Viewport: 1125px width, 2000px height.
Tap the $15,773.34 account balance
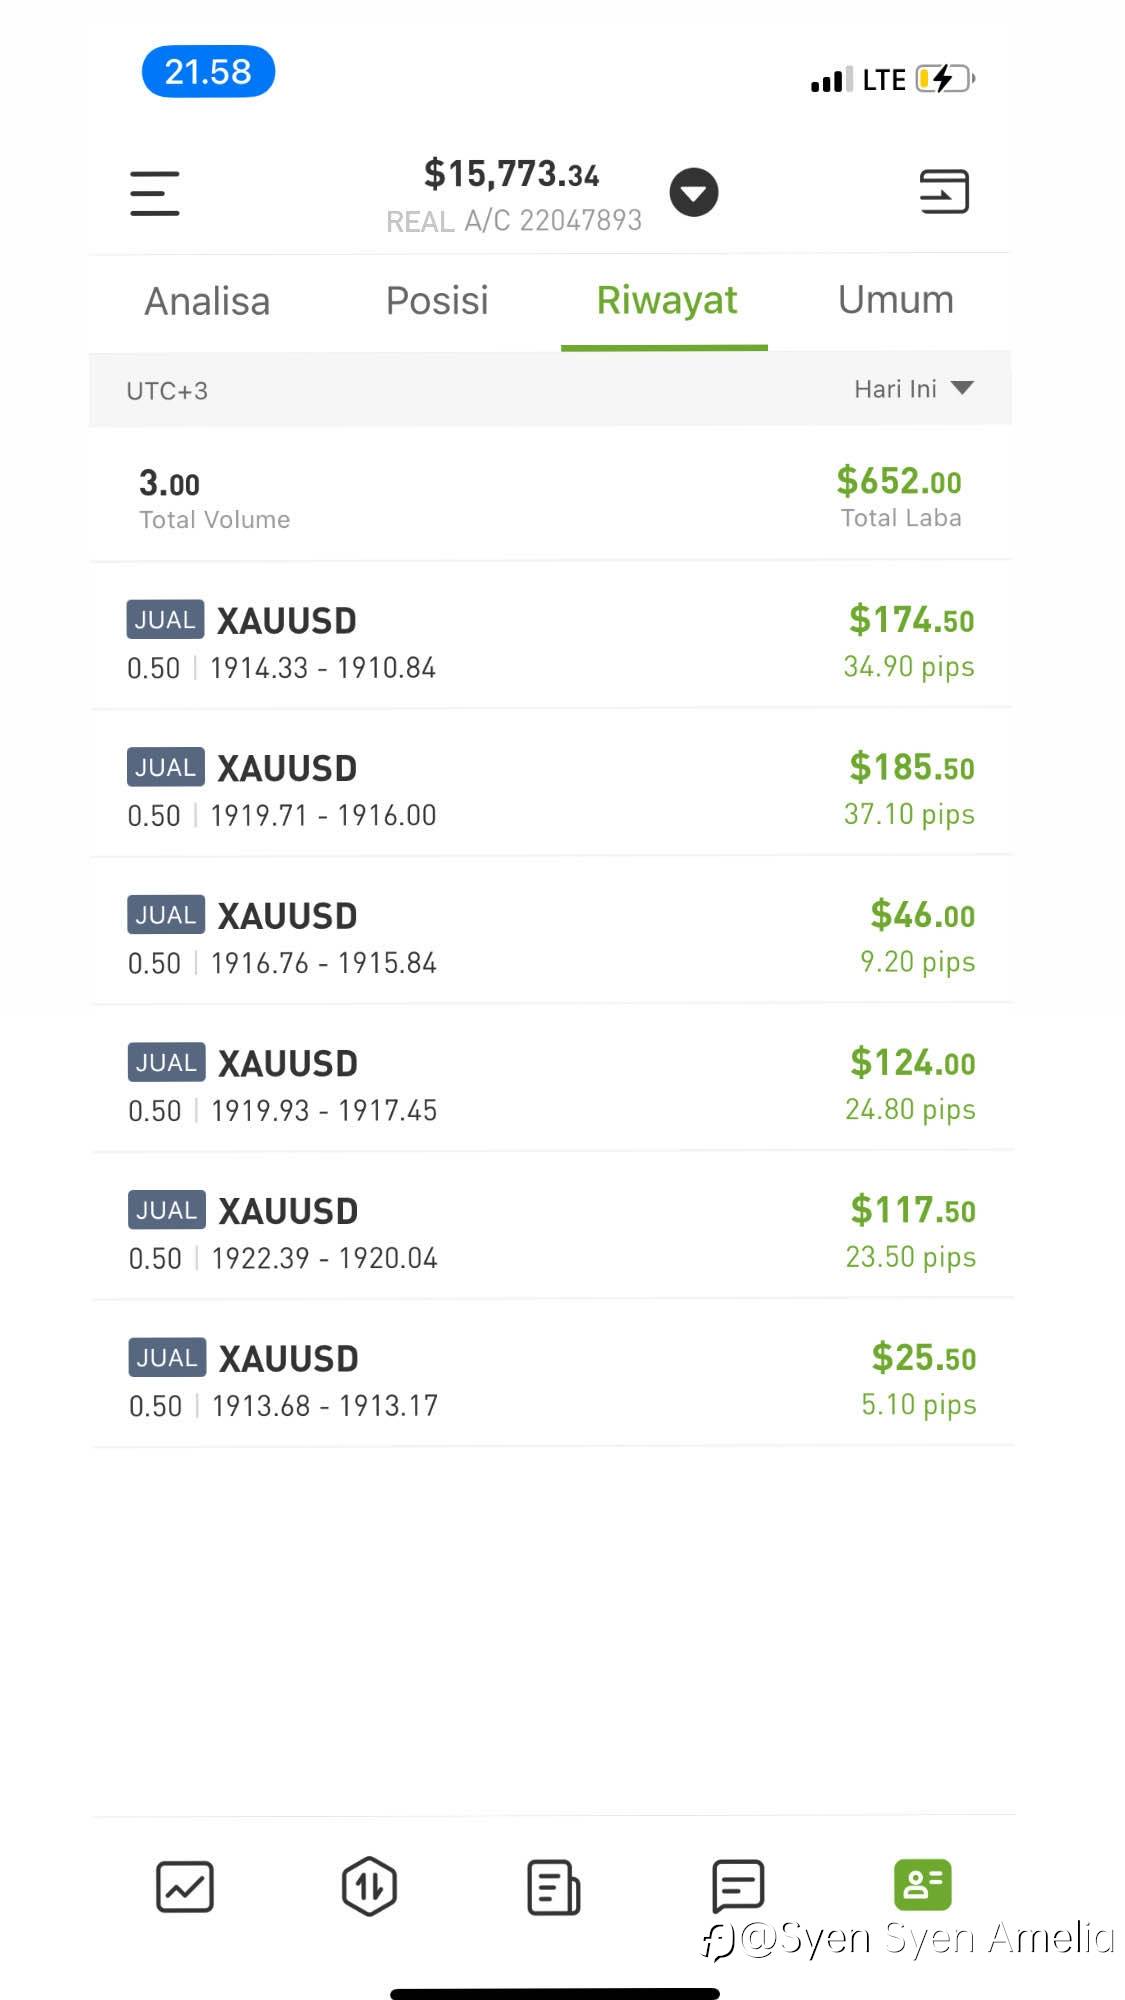(x=511, y=175)
